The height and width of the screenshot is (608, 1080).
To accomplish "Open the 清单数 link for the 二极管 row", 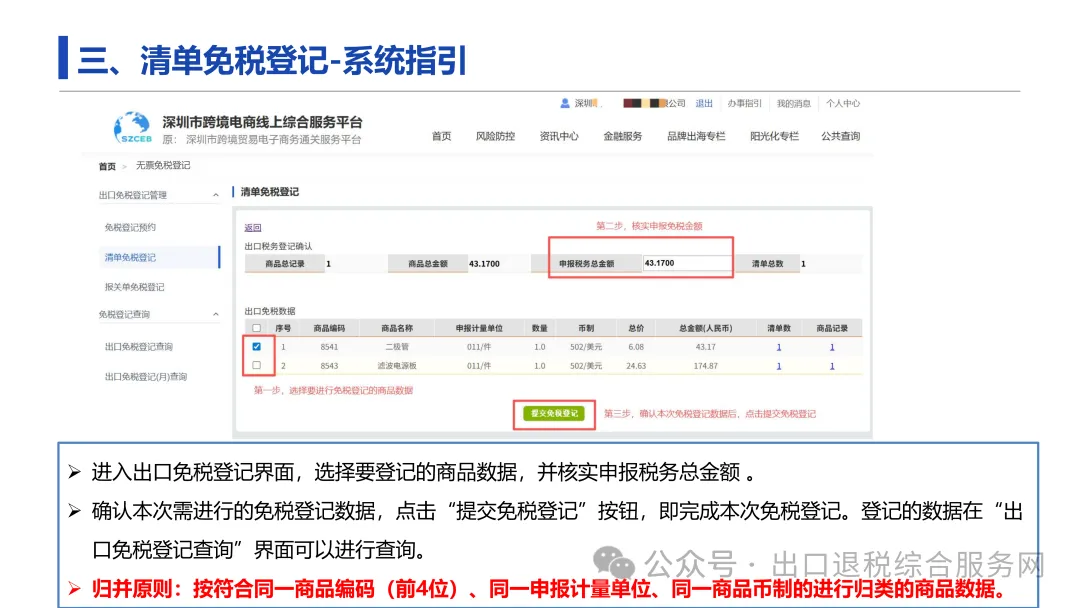I will [779, 346].
